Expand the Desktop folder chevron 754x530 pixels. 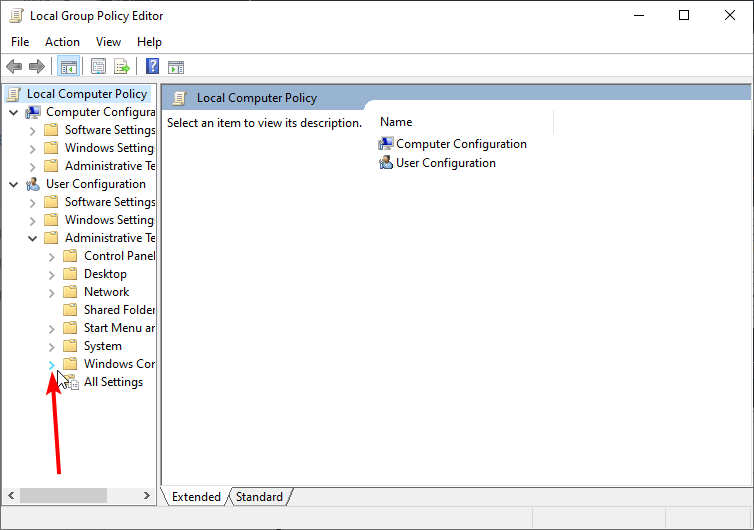(51, 275)
